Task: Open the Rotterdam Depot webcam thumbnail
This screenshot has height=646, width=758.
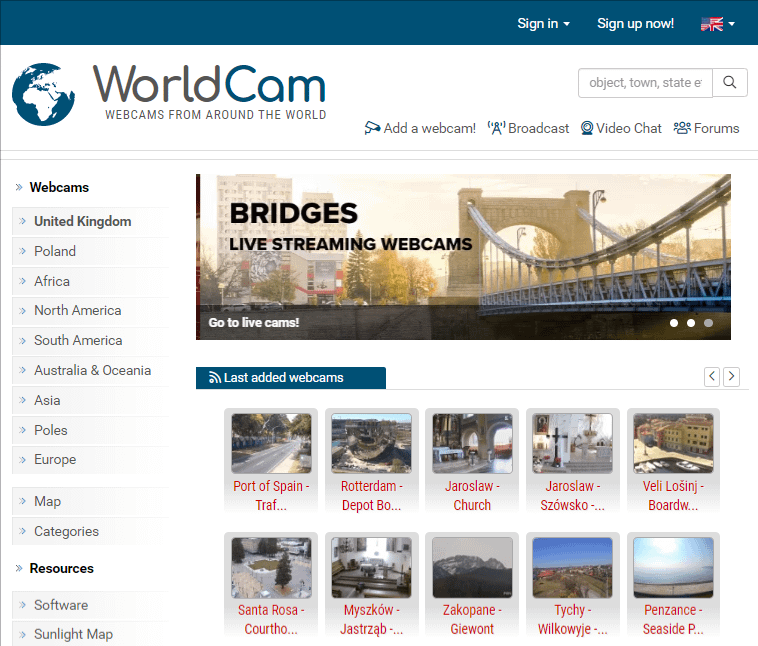Action: tap(371, 443)
